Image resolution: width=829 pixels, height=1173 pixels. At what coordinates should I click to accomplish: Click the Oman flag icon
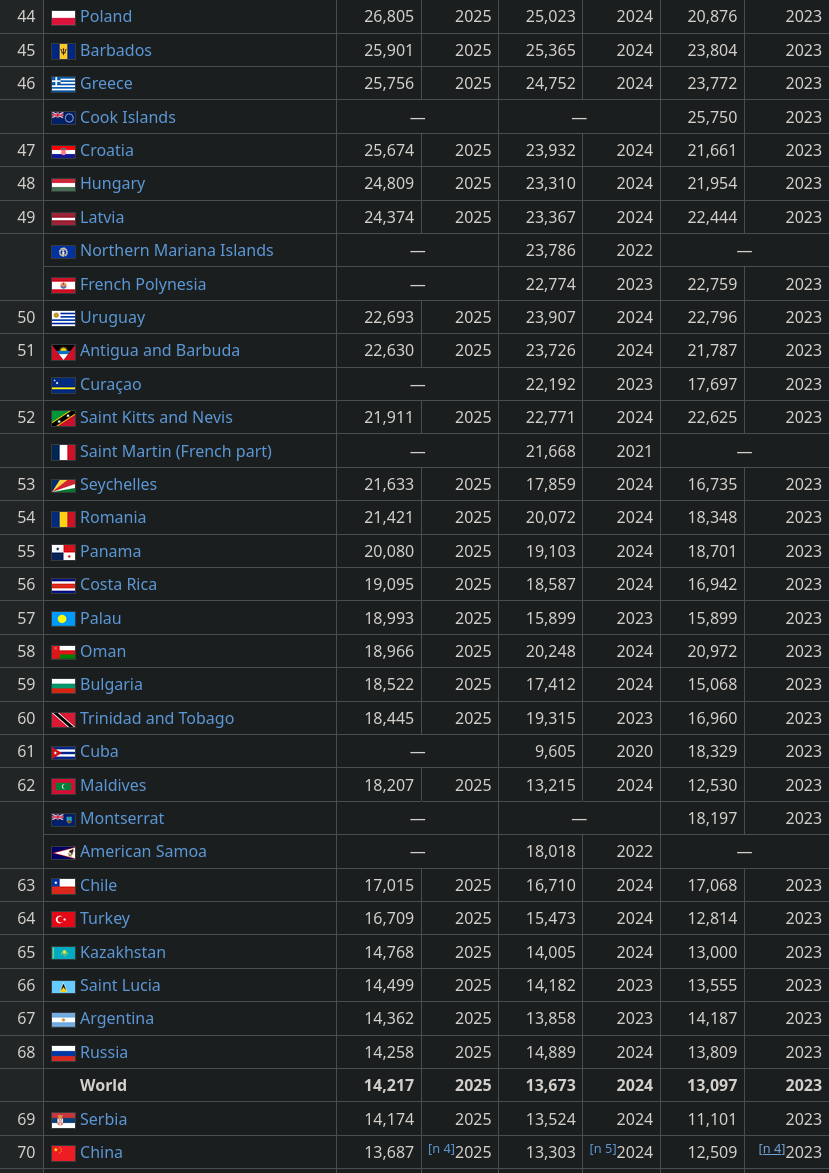coord(63,652)
